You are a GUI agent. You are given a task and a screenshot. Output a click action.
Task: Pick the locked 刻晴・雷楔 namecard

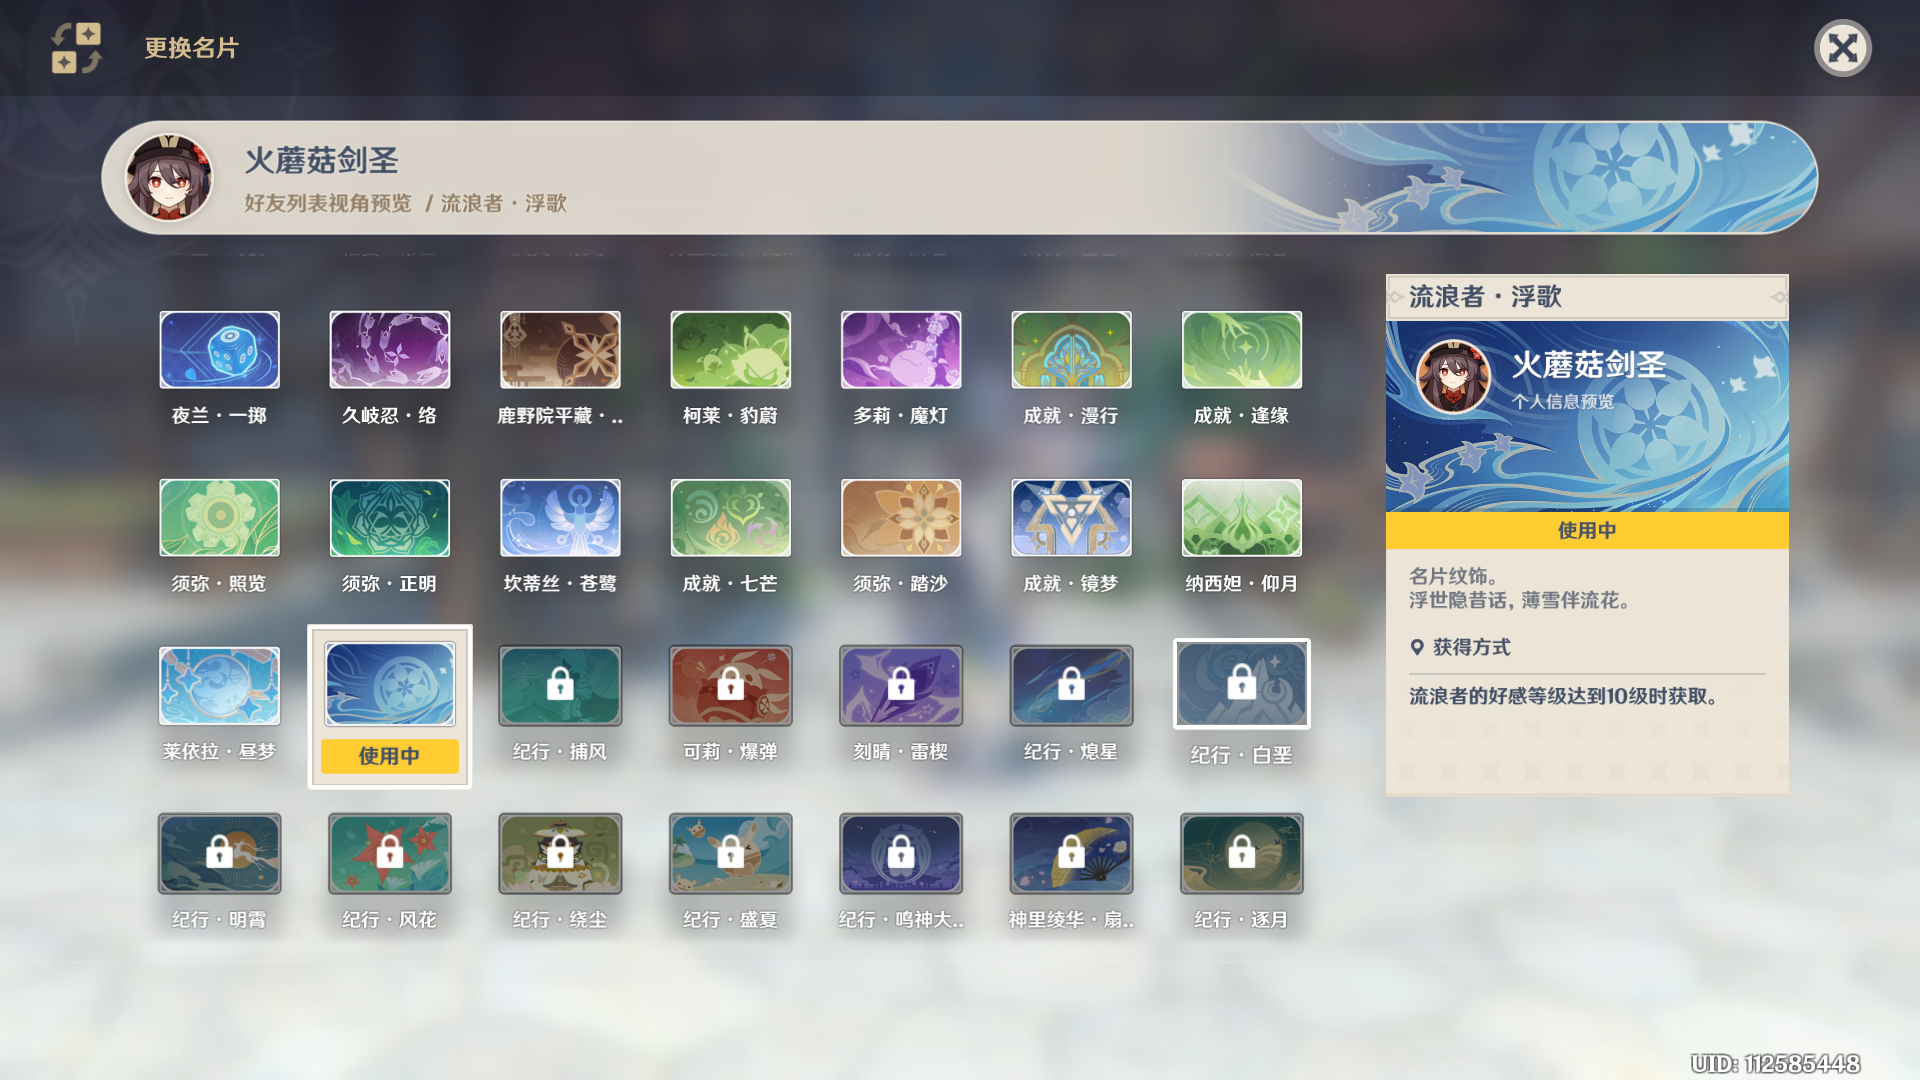point(901,686)
